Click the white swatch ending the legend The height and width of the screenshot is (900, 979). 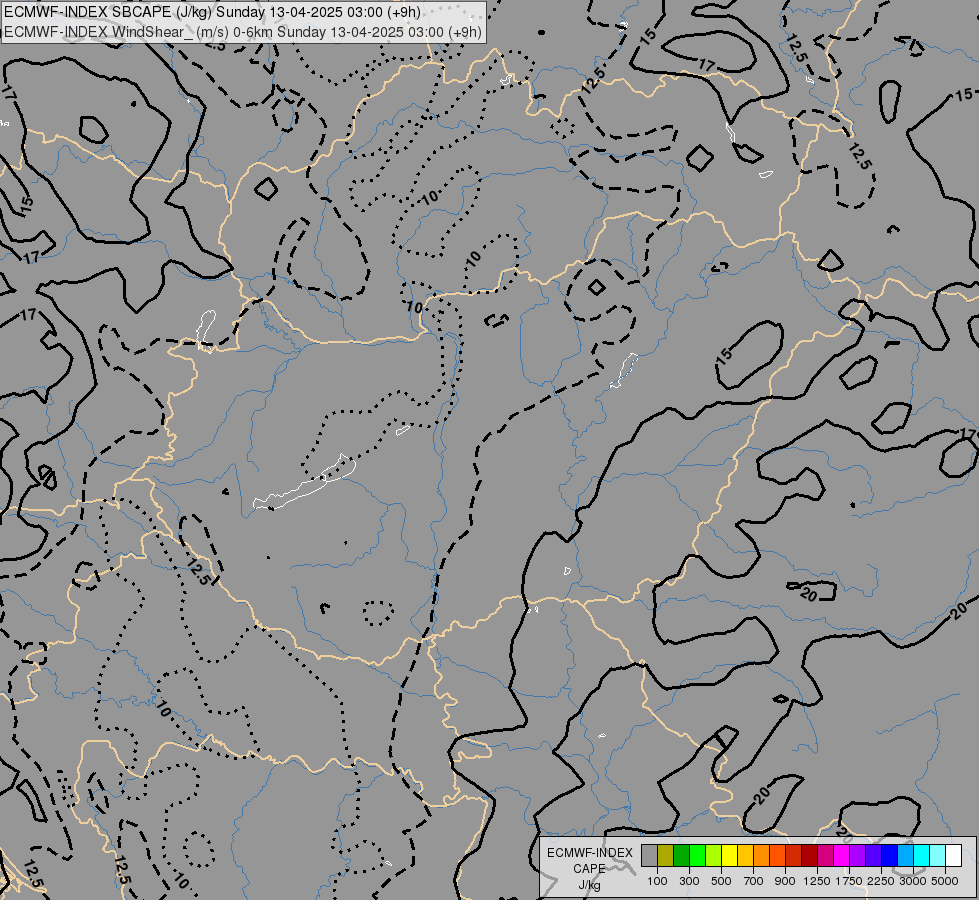coord(953,855)
